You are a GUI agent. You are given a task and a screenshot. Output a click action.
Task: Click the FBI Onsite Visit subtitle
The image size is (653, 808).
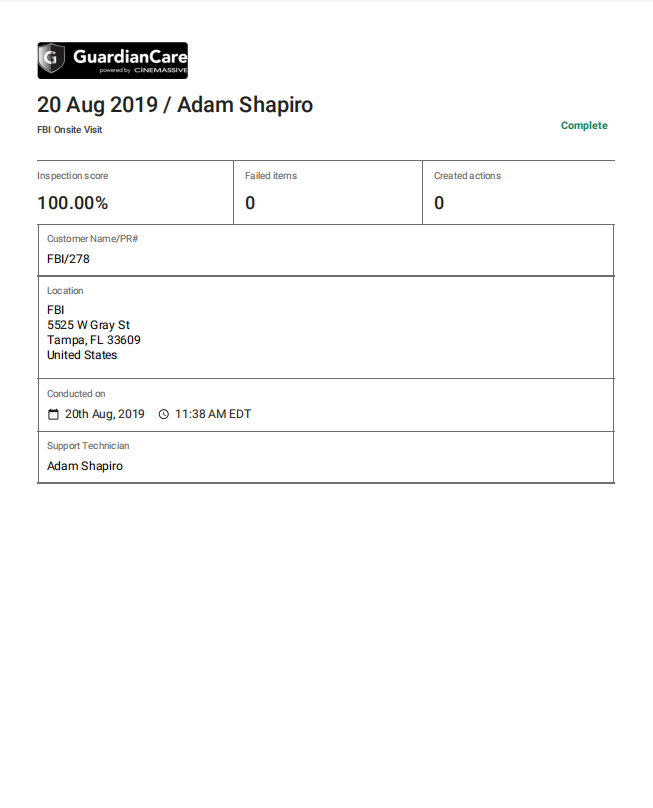[70, 130]
